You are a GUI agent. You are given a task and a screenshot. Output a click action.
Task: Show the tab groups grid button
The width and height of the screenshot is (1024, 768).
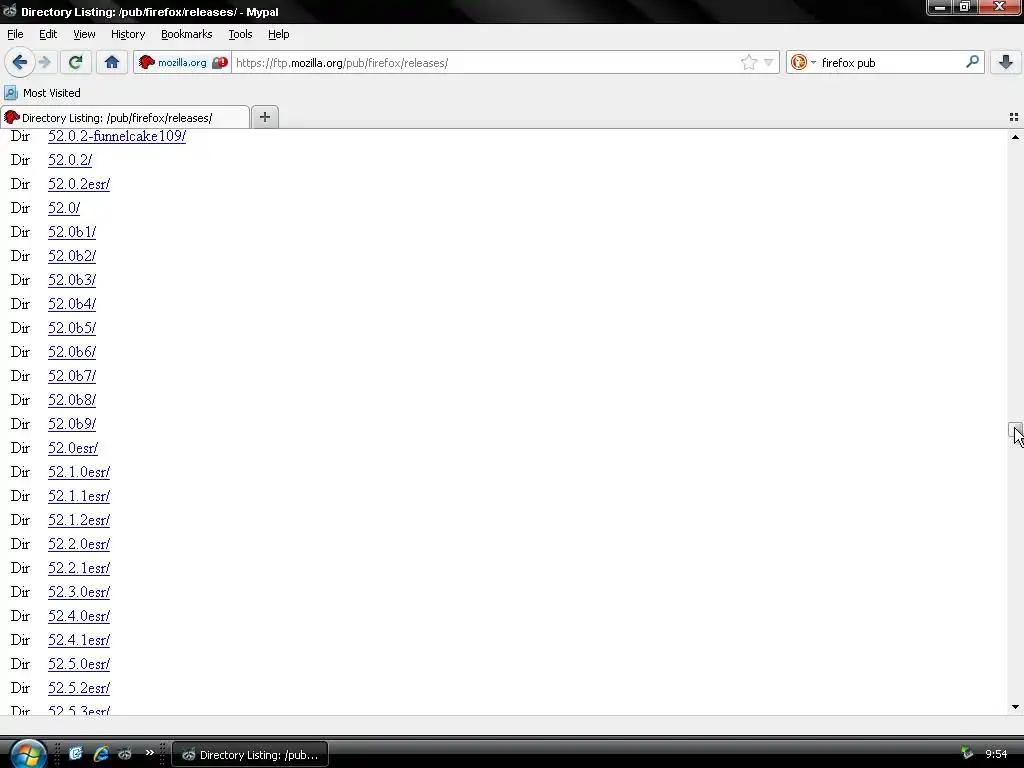coord(1014,117)
